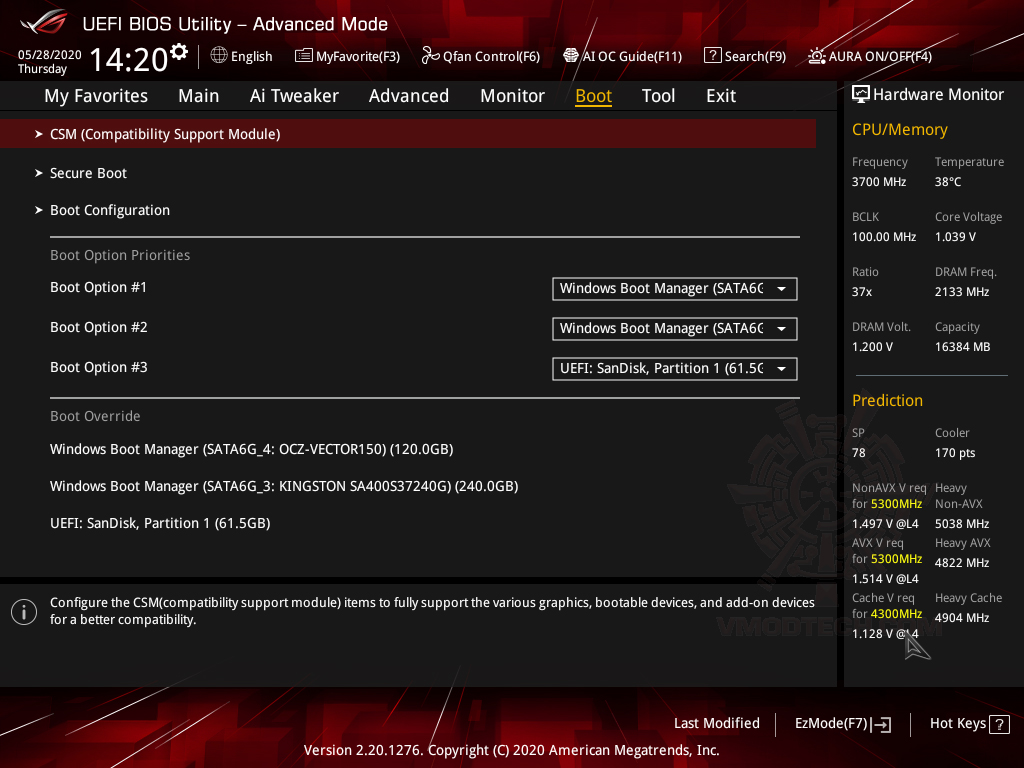The height and width of the screenshot is (768, 1024).
Task: Click the info icon beside the CSM description
Action: click(23, 611)
